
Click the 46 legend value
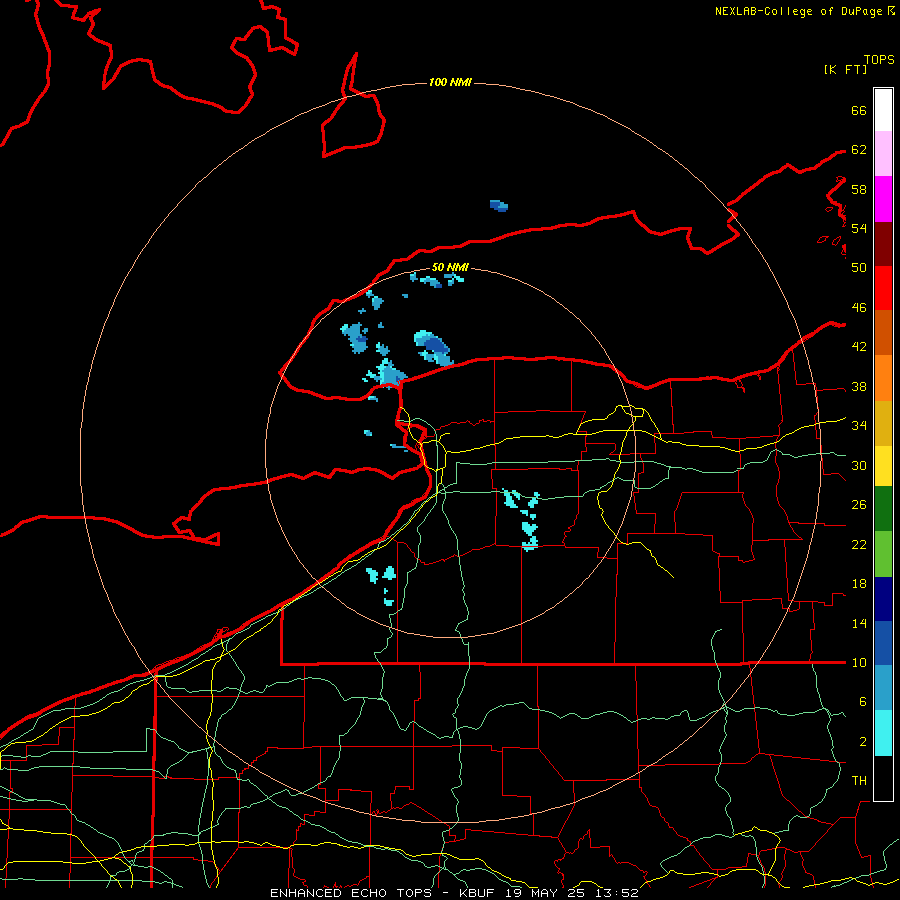click(x=859, y=308)
